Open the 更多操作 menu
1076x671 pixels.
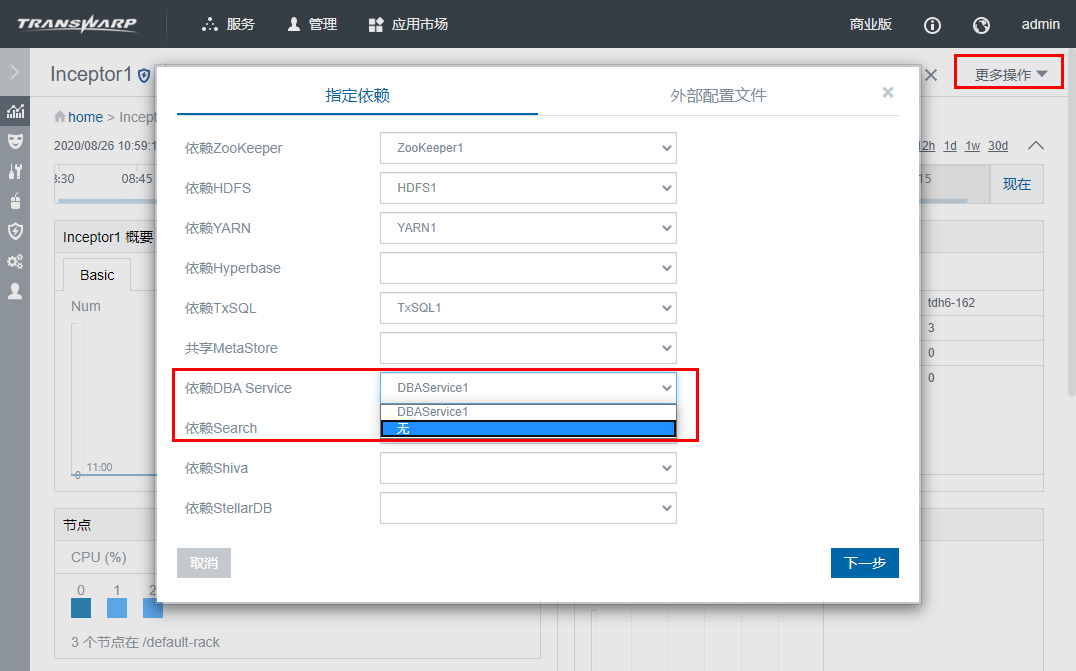point(1010,74)
